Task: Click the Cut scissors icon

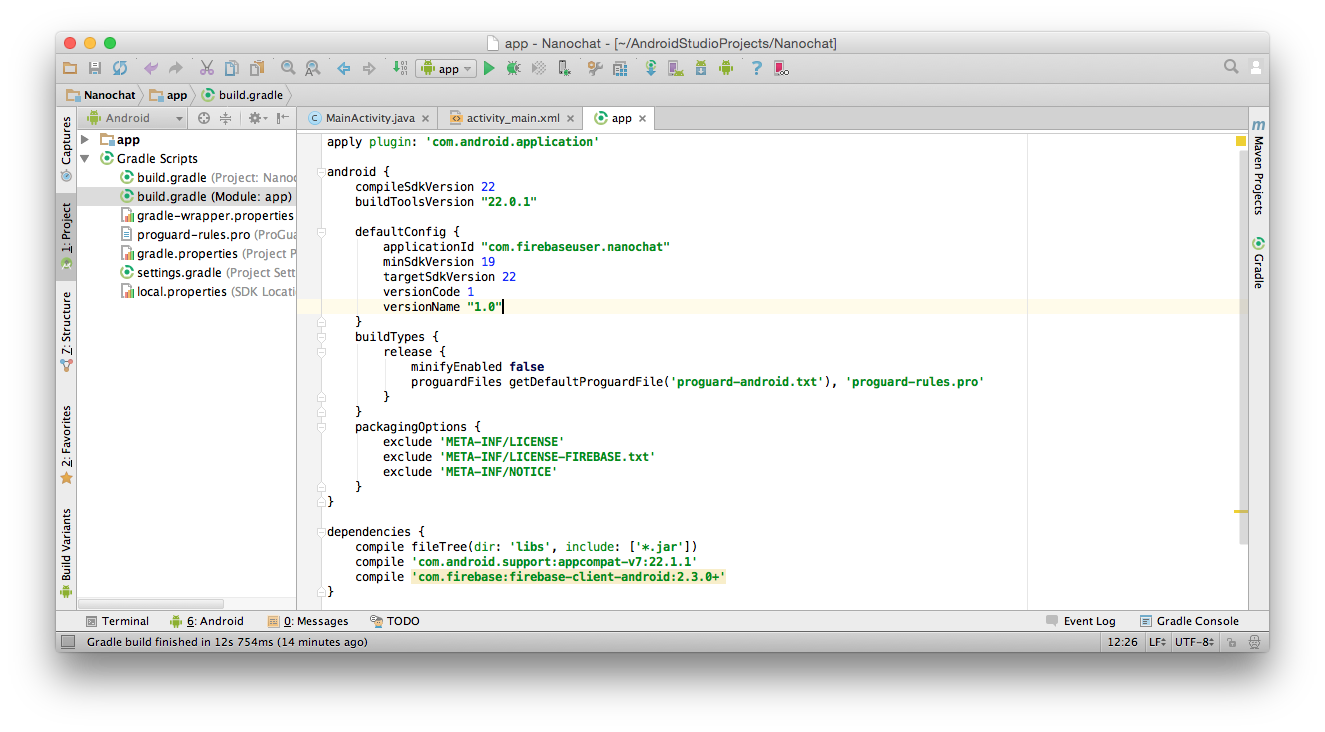Action: 207,68
